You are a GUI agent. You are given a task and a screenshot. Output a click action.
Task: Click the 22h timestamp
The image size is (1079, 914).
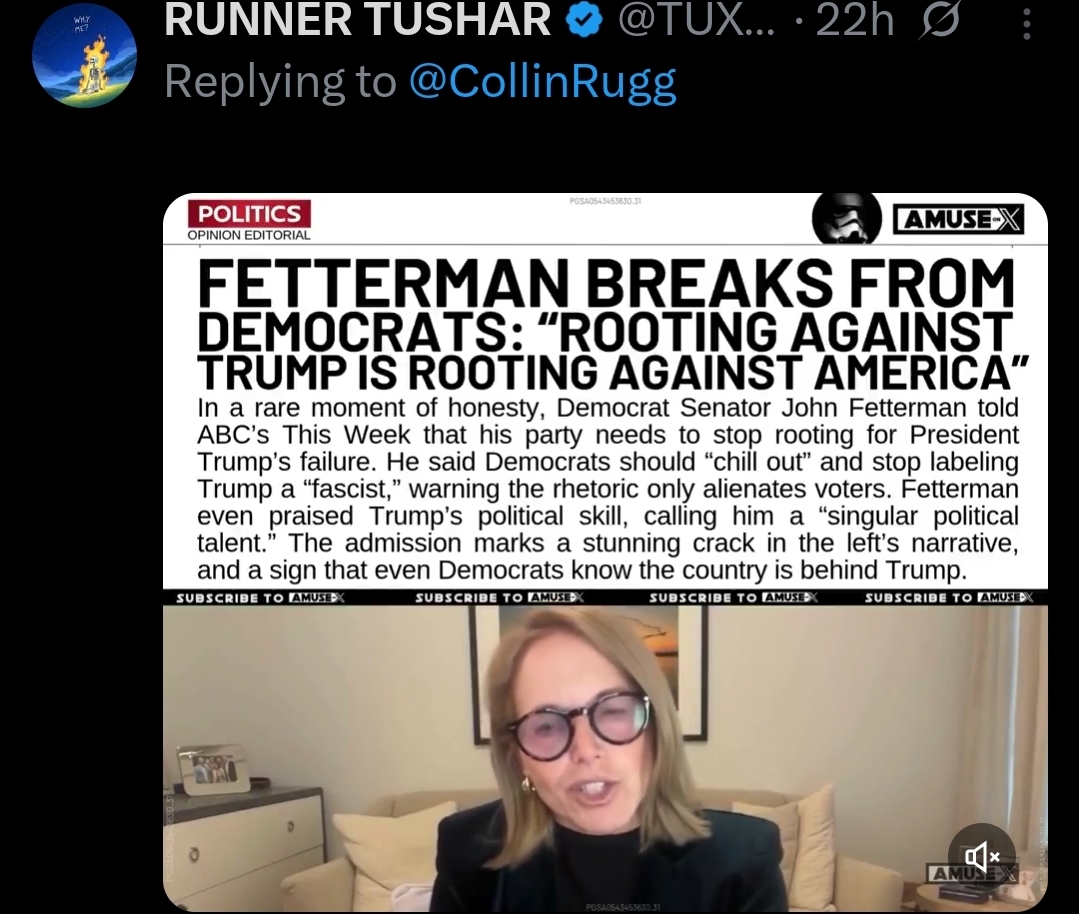point(855,21)
